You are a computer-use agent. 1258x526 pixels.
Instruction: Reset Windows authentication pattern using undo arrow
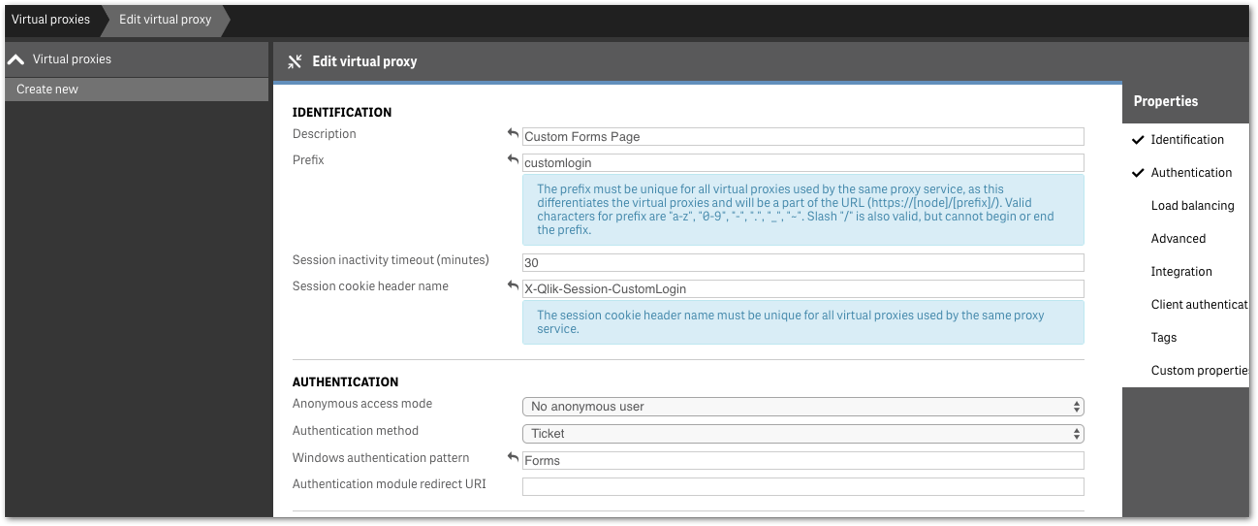click(x=513, y=458)
